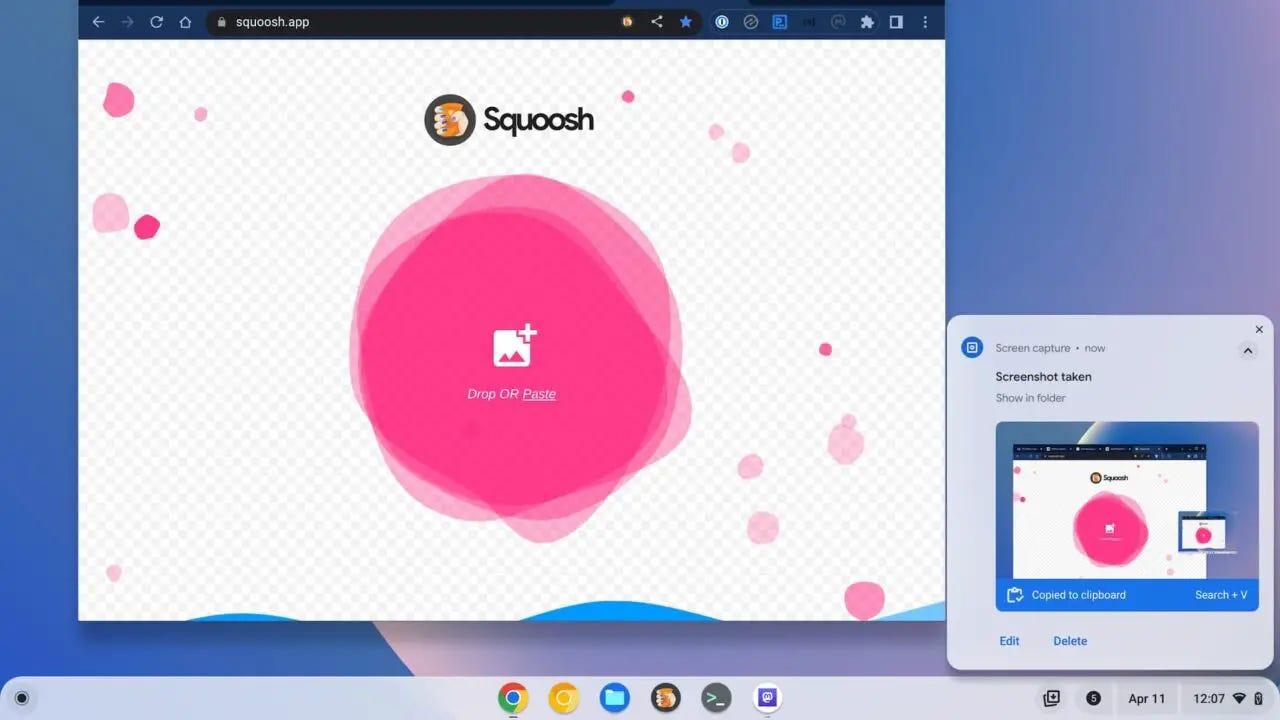This screenshot has height=720, width=1280.
Task: Click the Squoosh title text
Action: point(538,120)
